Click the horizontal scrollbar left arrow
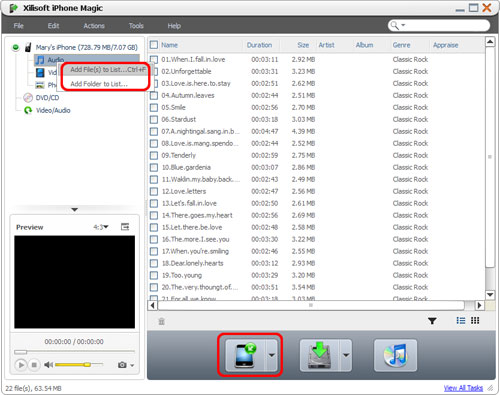This screenshot has height=395, width=500. coord(153,305)
